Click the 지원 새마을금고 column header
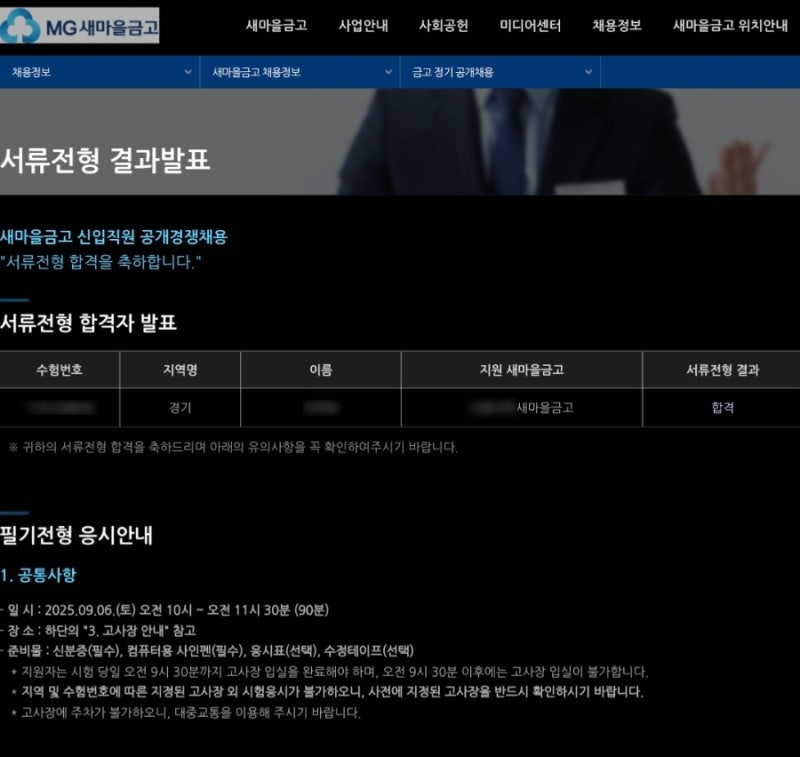The image size is (800, 757). click(x=522, y=369)
